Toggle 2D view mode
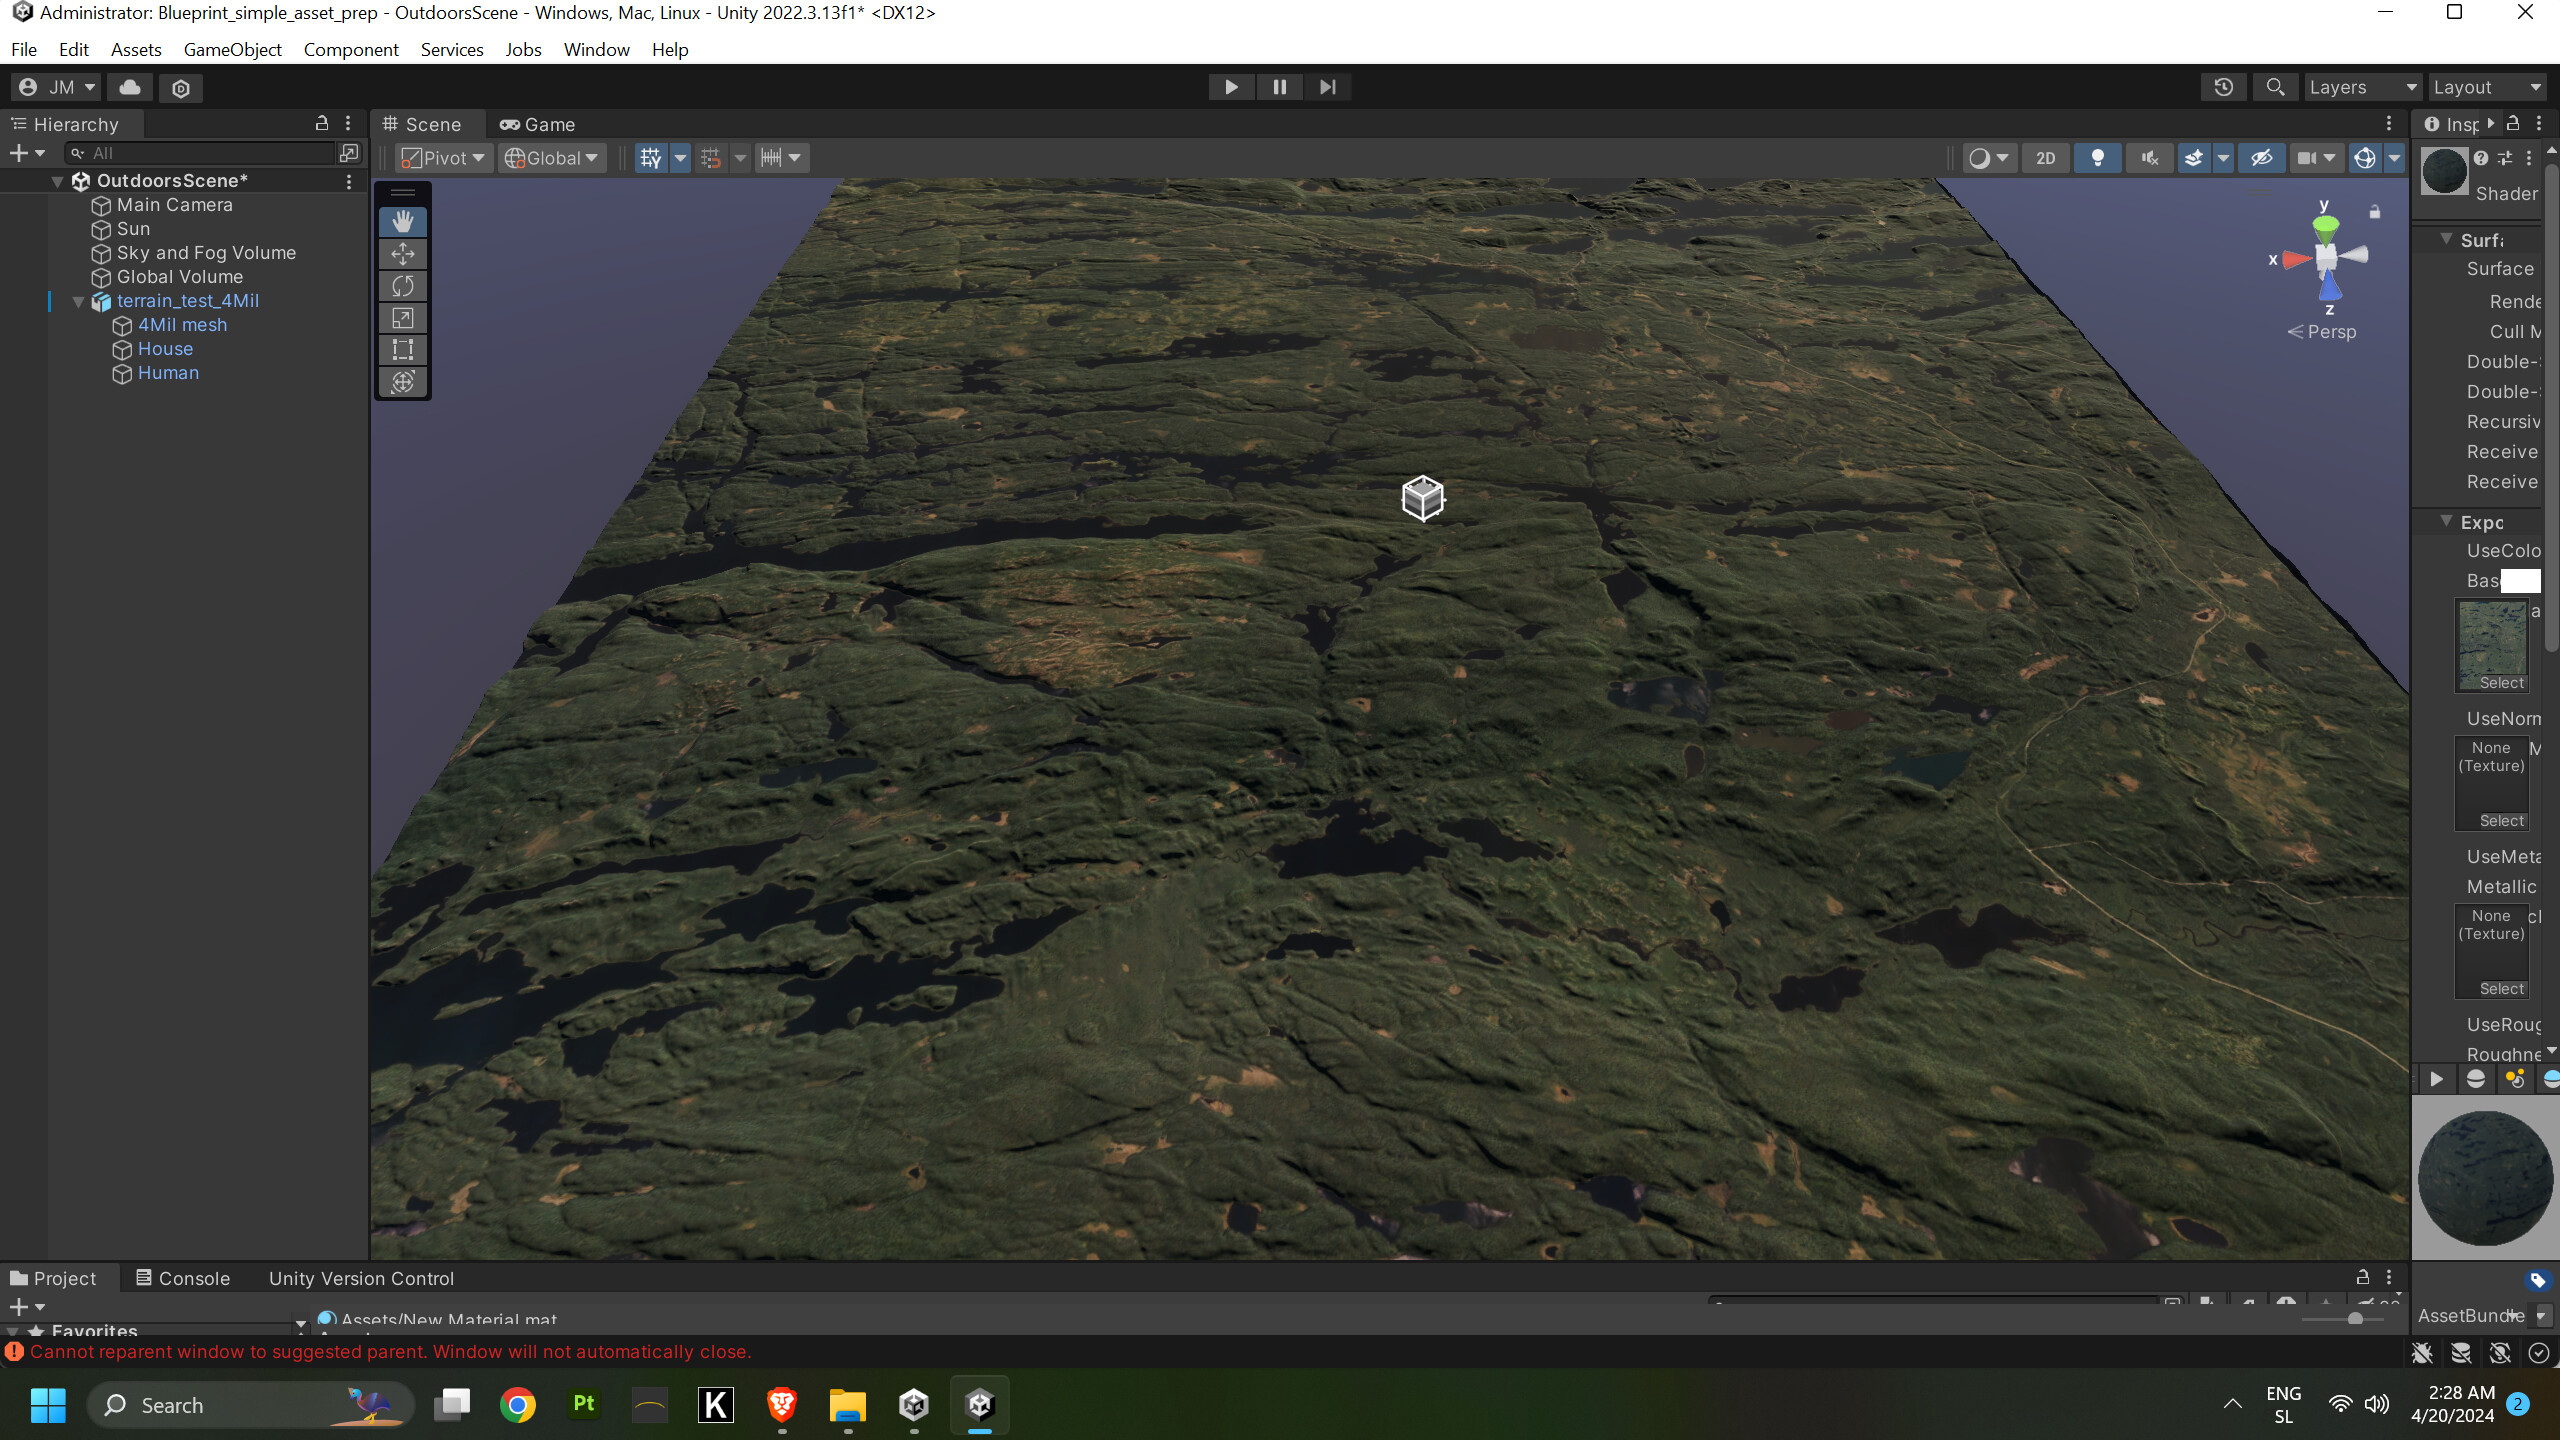The width and height of the screenshot is (2560, 1440). click(x=2046, y=158)
